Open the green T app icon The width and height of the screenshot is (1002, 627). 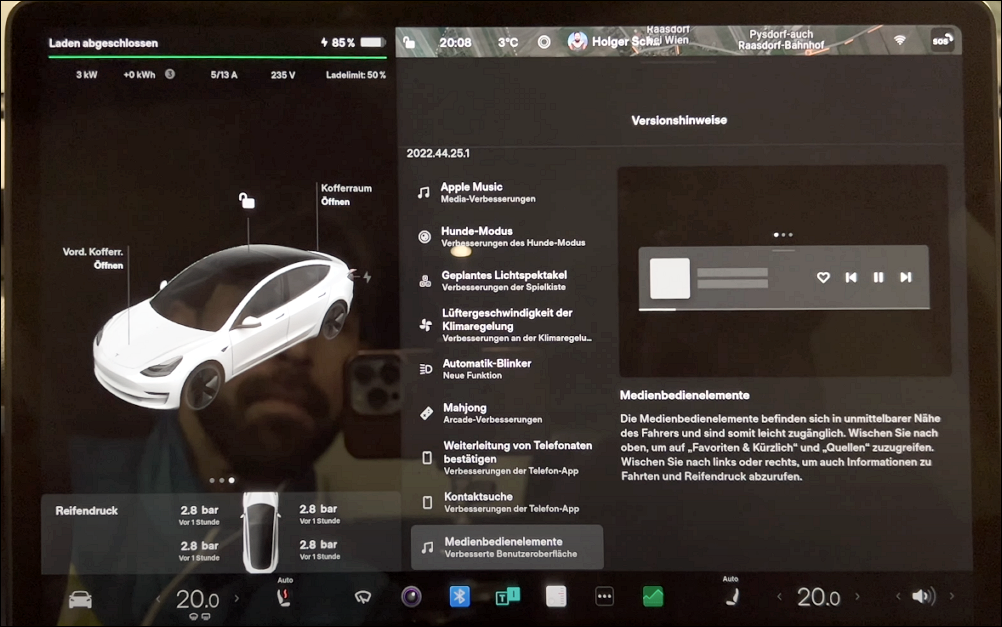pos(508,596)
